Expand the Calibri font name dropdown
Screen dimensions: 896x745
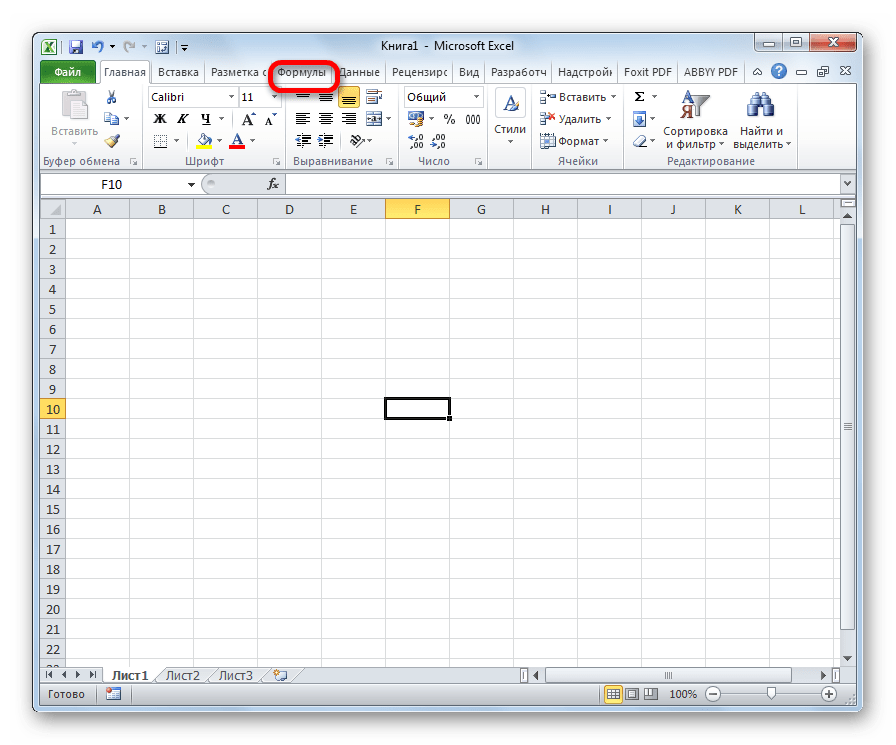229,97
